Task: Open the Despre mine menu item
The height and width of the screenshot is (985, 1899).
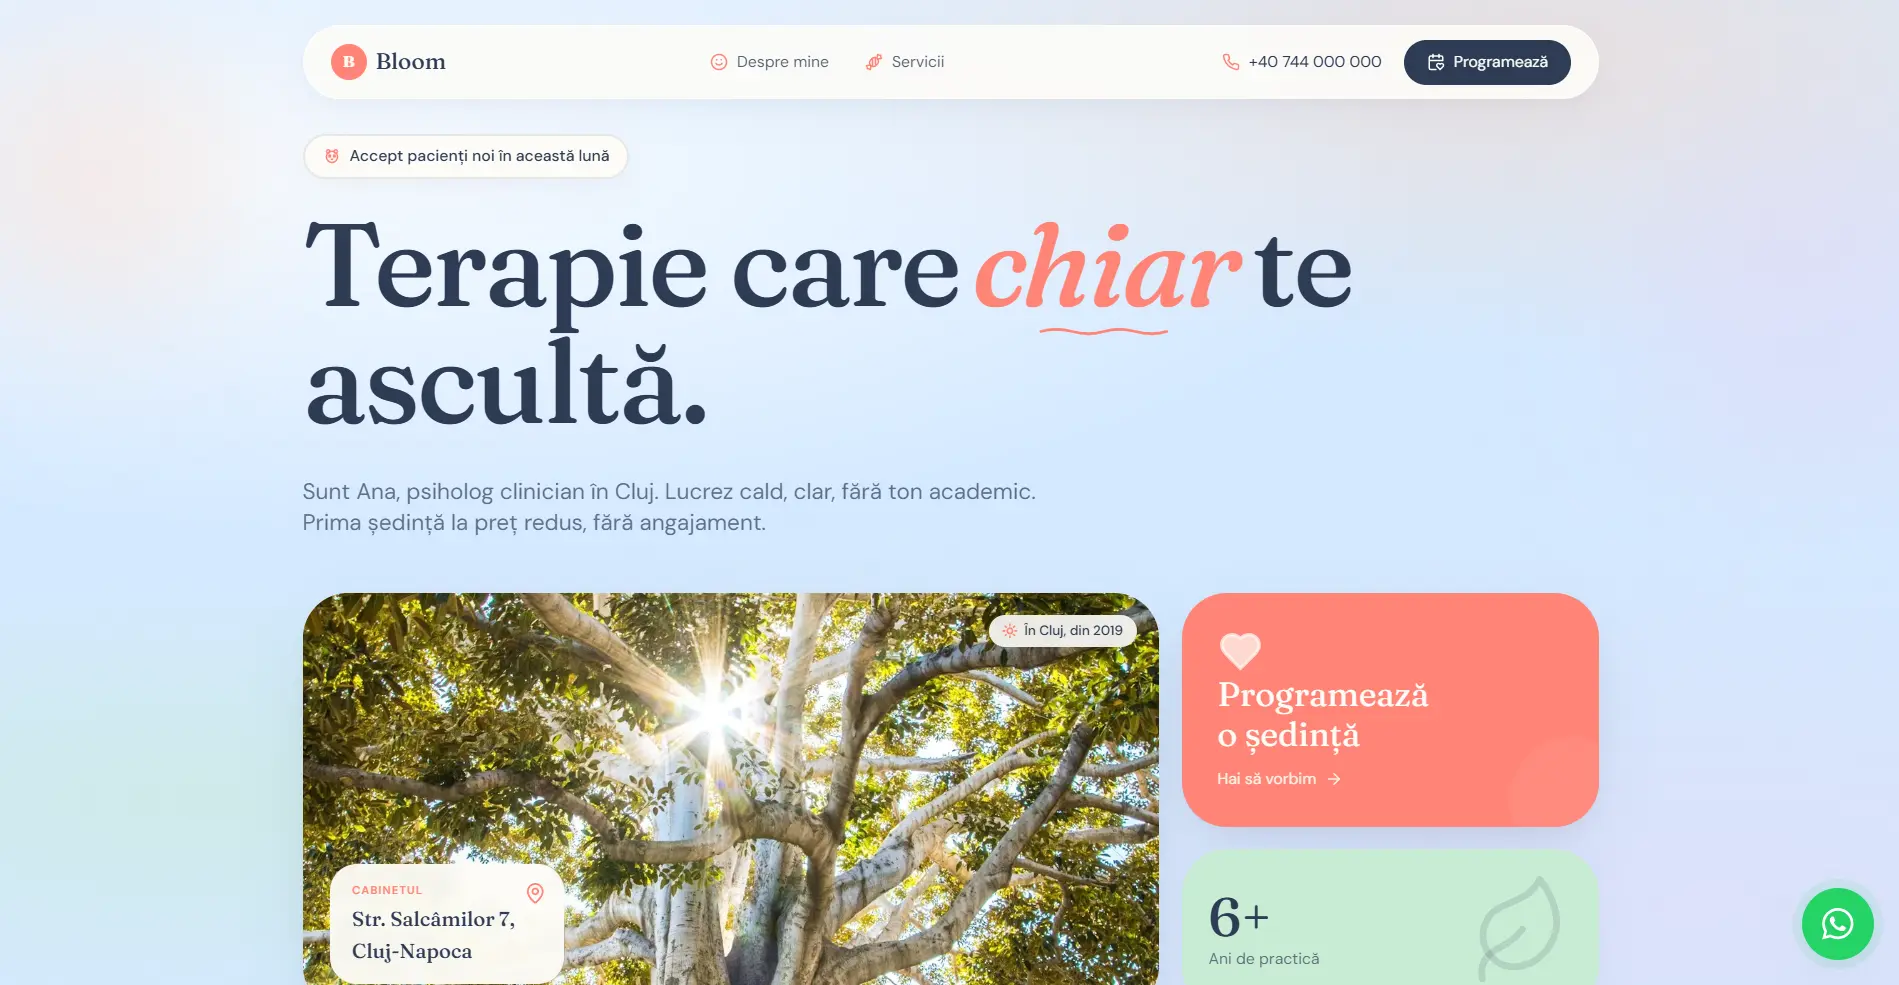Action: coord(770,62)
